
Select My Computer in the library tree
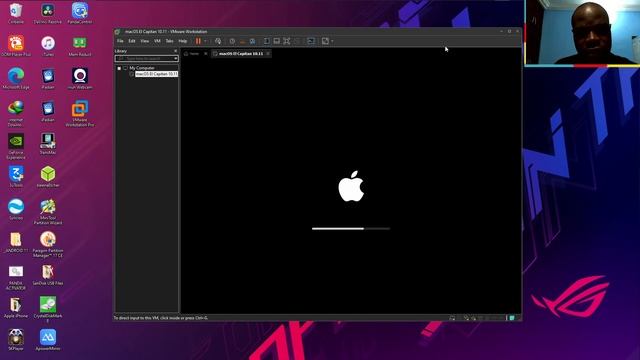click(142, 68)
